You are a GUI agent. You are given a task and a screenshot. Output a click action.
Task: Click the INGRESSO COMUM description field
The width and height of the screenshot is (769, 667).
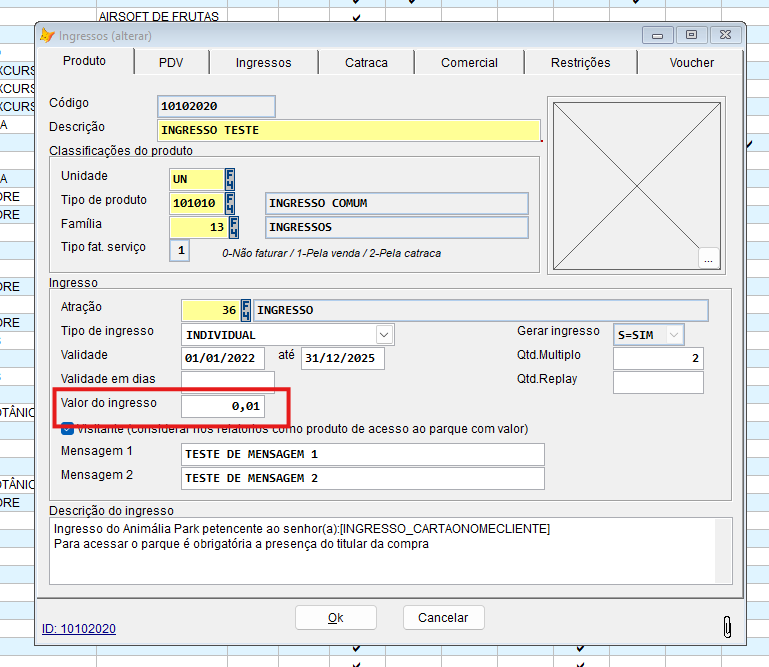[x=397, y=203]
